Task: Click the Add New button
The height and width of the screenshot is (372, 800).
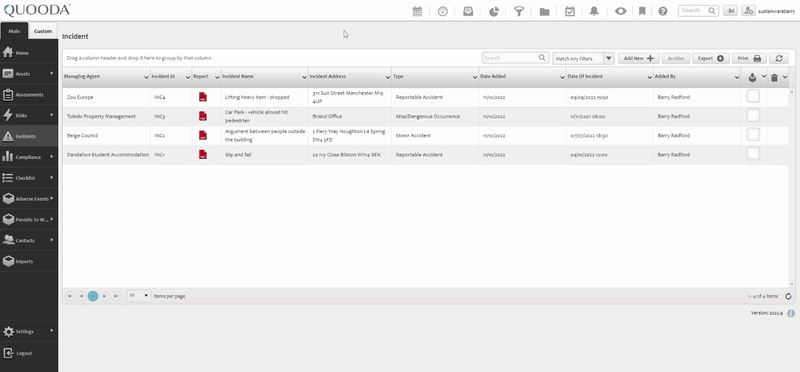Action: 639,58
